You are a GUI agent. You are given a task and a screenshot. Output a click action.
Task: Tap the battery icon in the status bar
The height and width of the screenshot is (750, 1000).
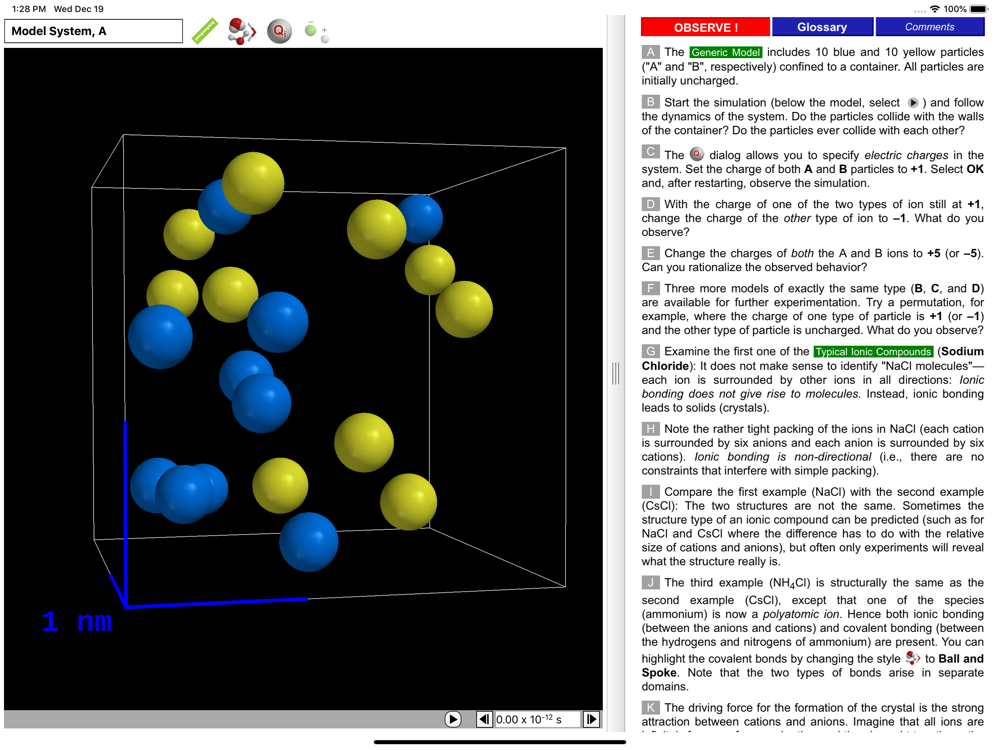tap(978, 9)
